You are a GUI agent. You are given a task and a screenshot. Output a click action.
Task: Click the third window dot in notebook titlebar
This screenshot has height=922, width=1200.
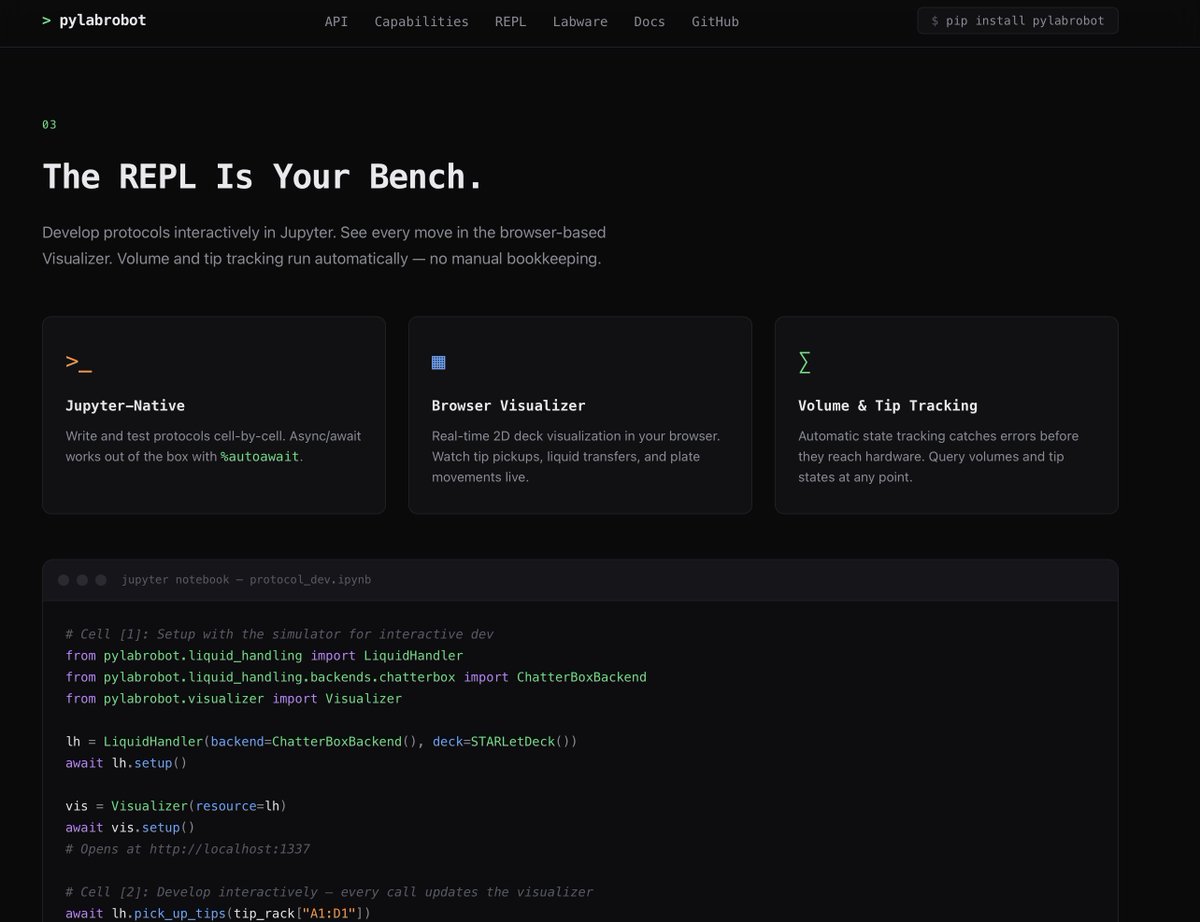(x=101, y=580)
